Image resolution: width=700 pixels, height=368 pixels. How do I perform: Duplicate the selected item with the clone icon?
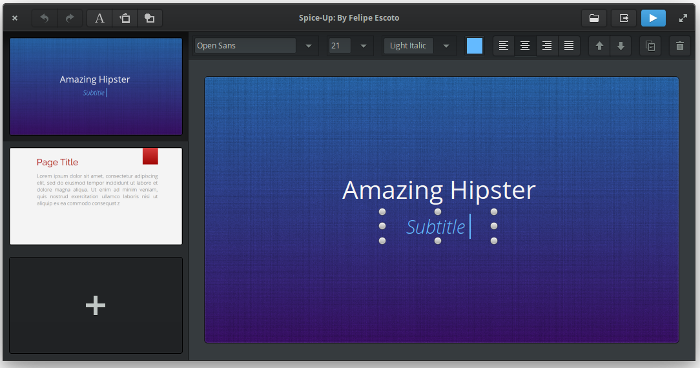[650, 46]
